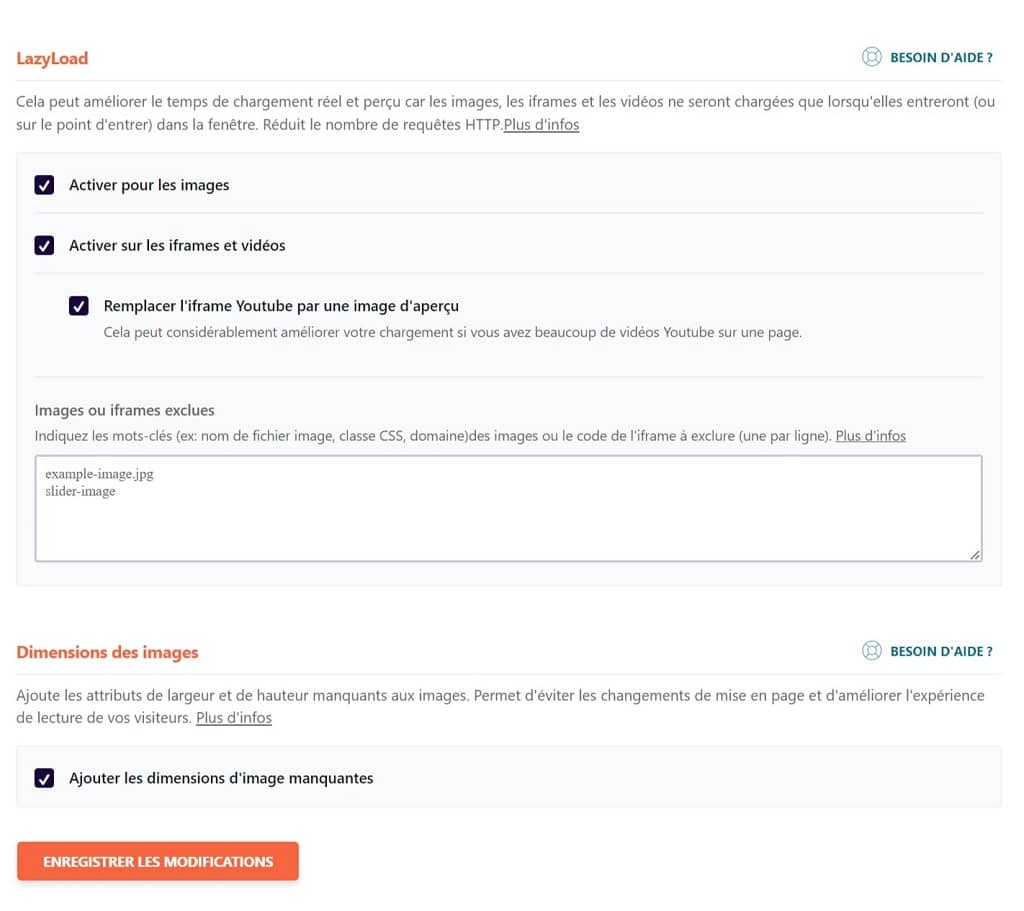Open Plus d'infos link in LazyLoad description
Image resolution: width=1024 pixels, height=911 pixels.
pyautogui.click(x=541, y=124)
